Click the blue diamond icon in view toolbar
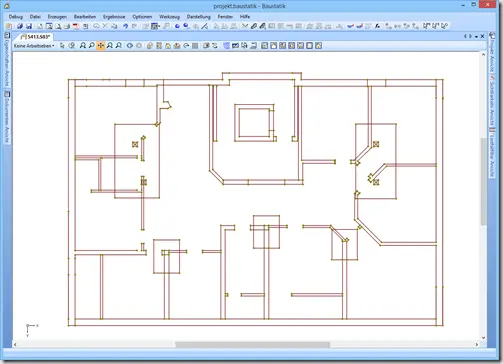This screenshot has height=364, width=503. pos(130,46)
